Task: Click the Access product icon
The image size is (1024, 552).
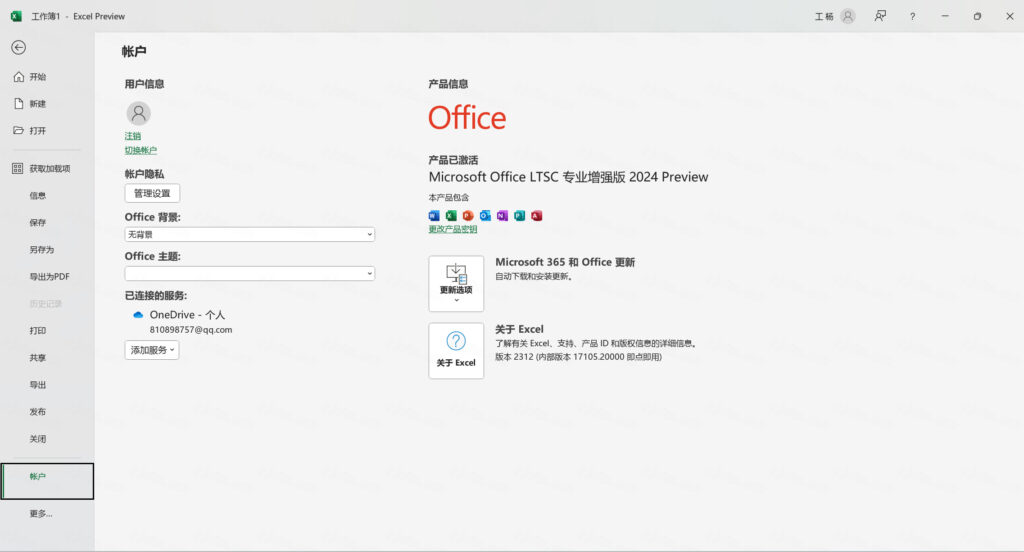Action: (x=537, y=216)
